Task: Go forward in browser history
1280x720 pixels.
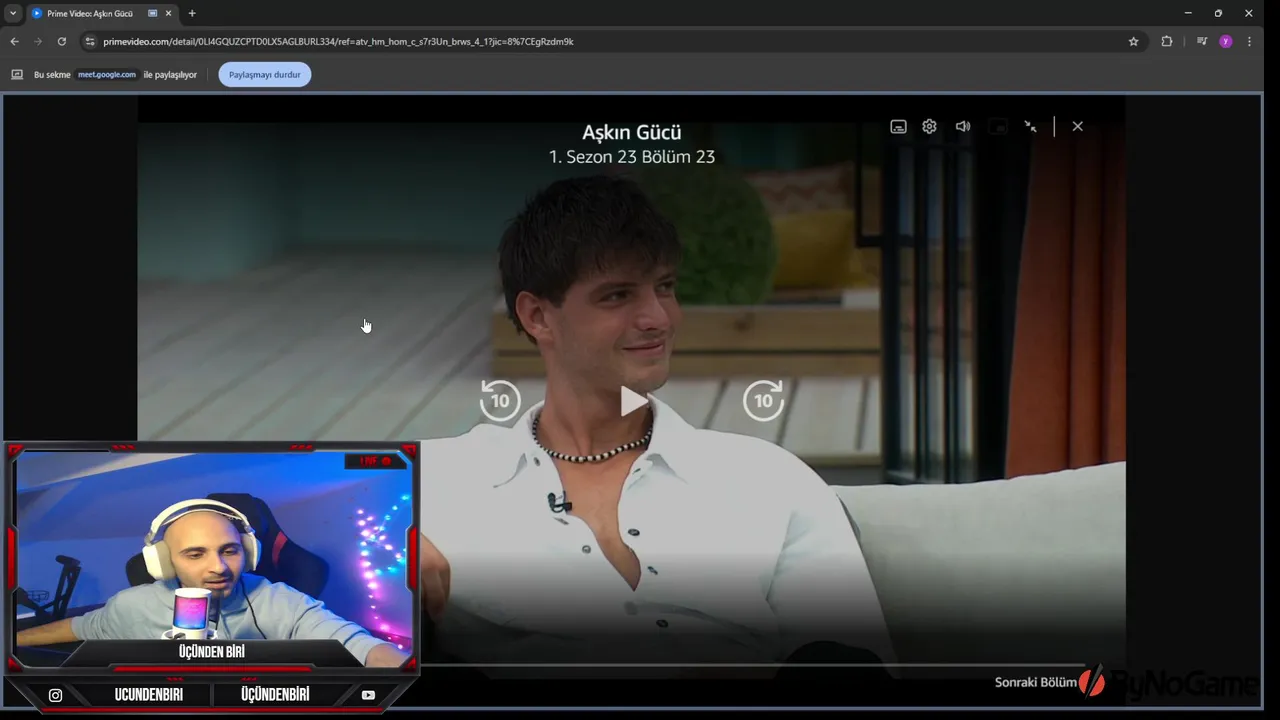Action: tap(38, 41)
